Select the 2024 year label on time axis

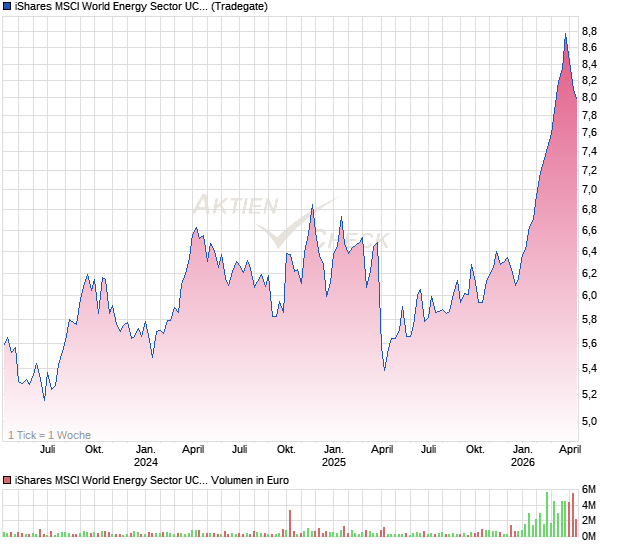point(146,463)
